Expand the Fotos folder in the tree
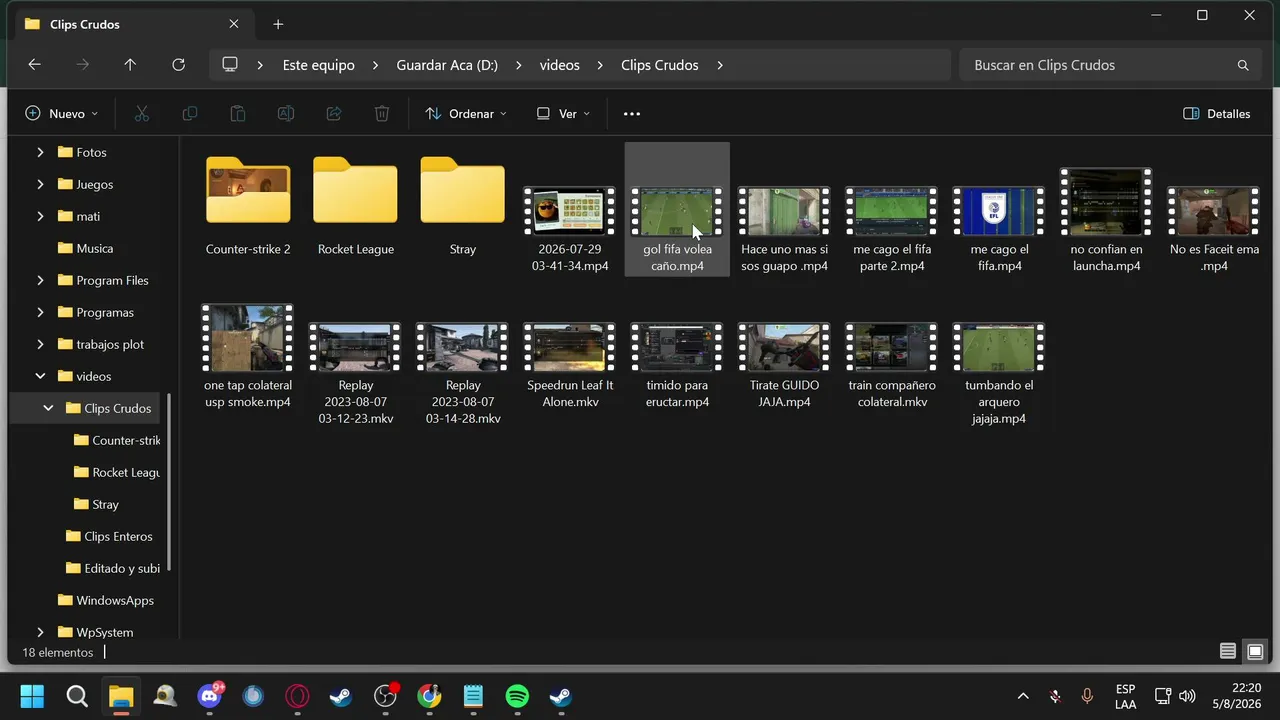1280x720 pixels. tap(40, 152)
